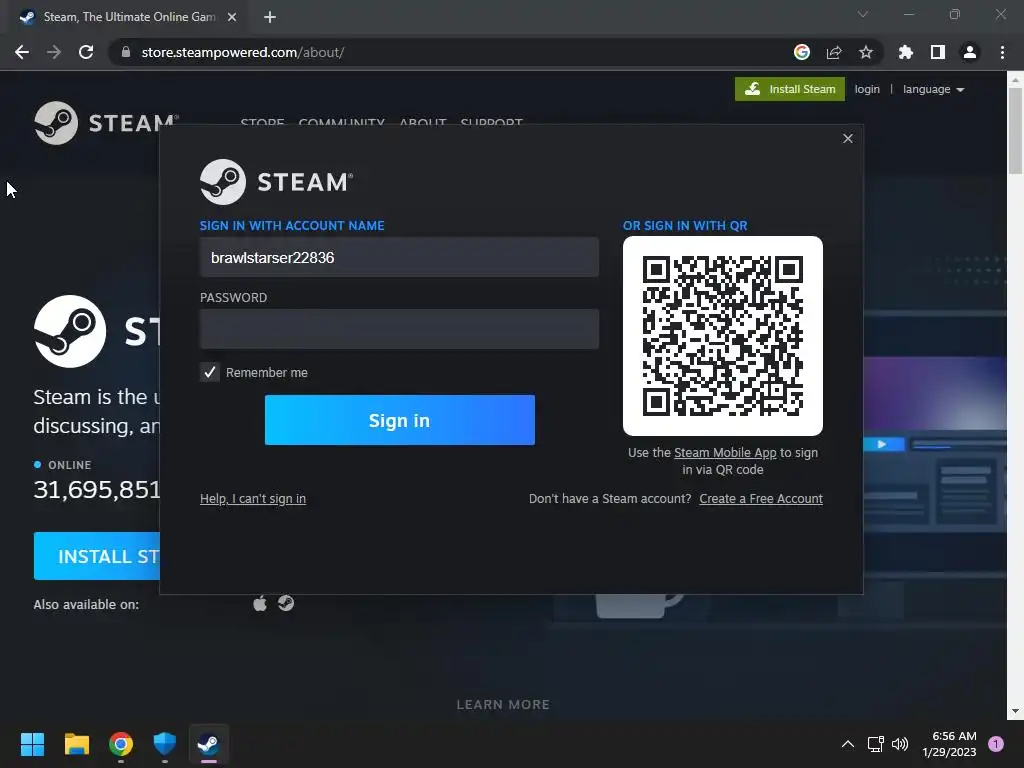Click the QR code image

click(x=723, y=336)
